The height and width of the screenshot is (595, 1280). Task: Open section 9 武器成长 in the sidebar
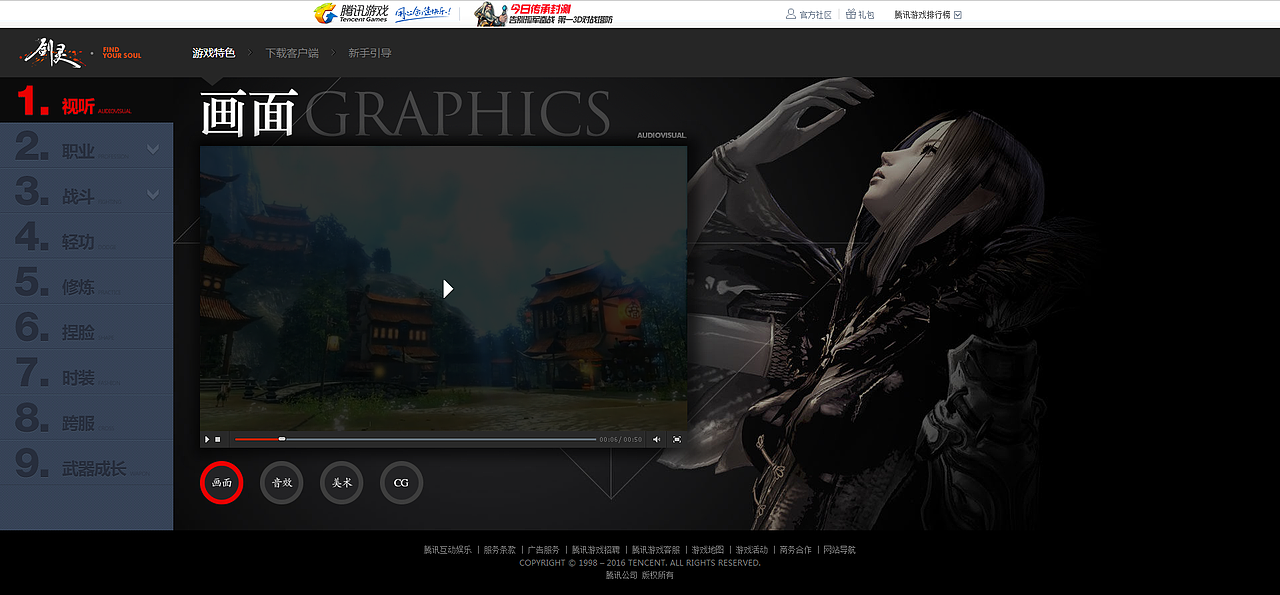pos(86,463)
